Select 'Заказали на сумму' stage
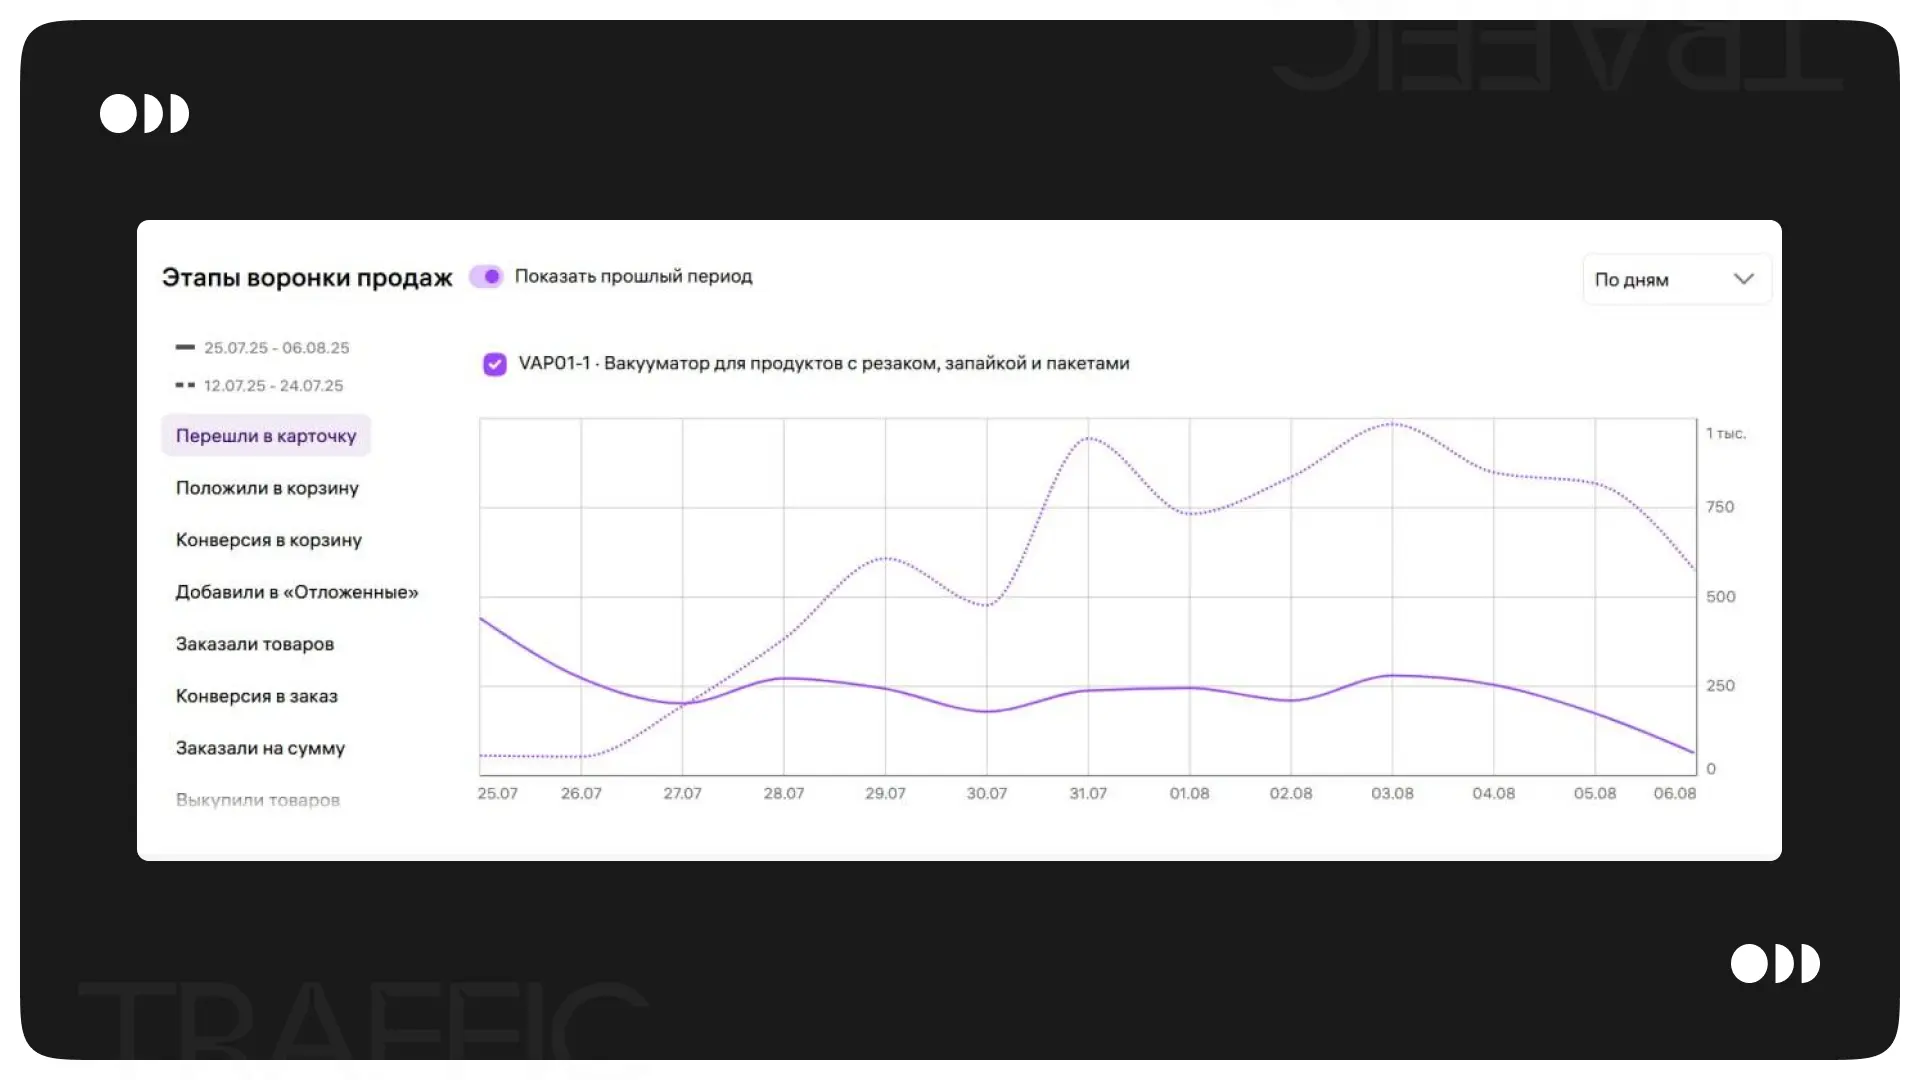 (x=260, y=748)
